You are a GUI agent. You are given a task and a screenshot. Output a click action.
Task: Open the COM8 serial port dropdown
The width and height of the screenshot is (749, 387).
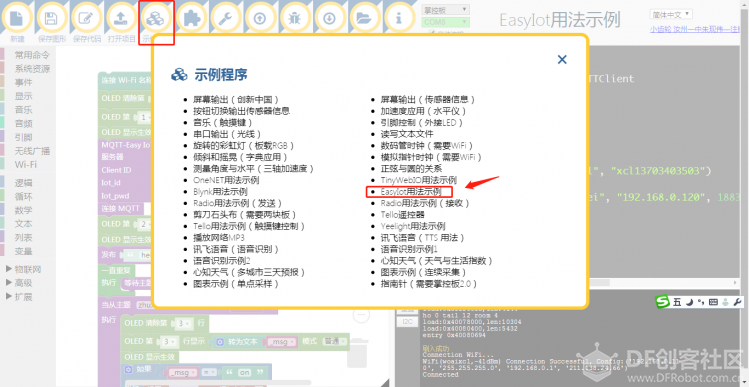pos(445,22)
